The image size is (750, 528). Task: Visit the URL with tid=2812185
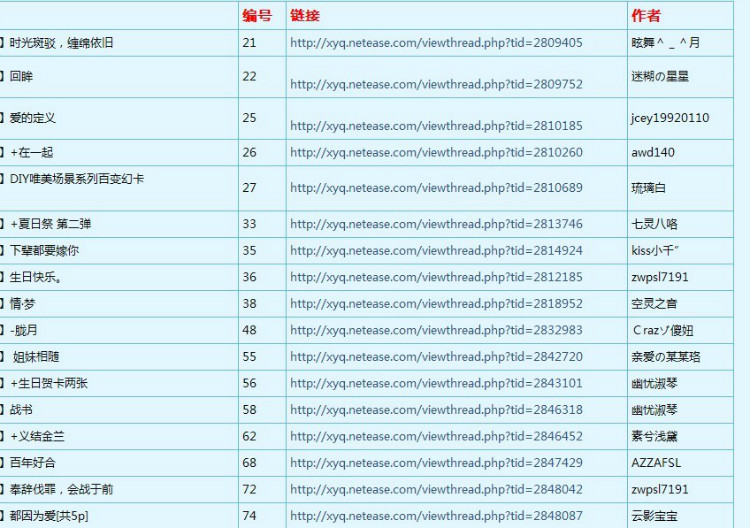click(436, 277)
